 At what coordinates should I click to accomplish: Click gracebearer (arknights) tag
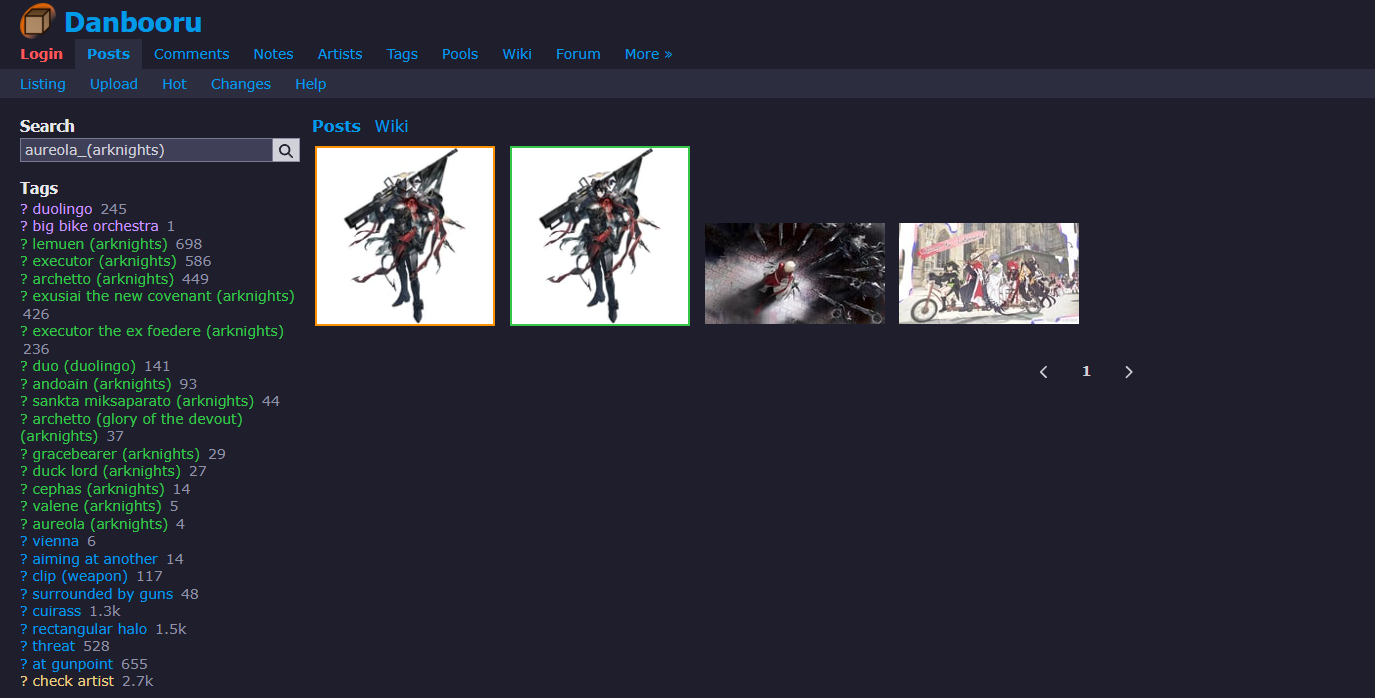click(116, 454)
